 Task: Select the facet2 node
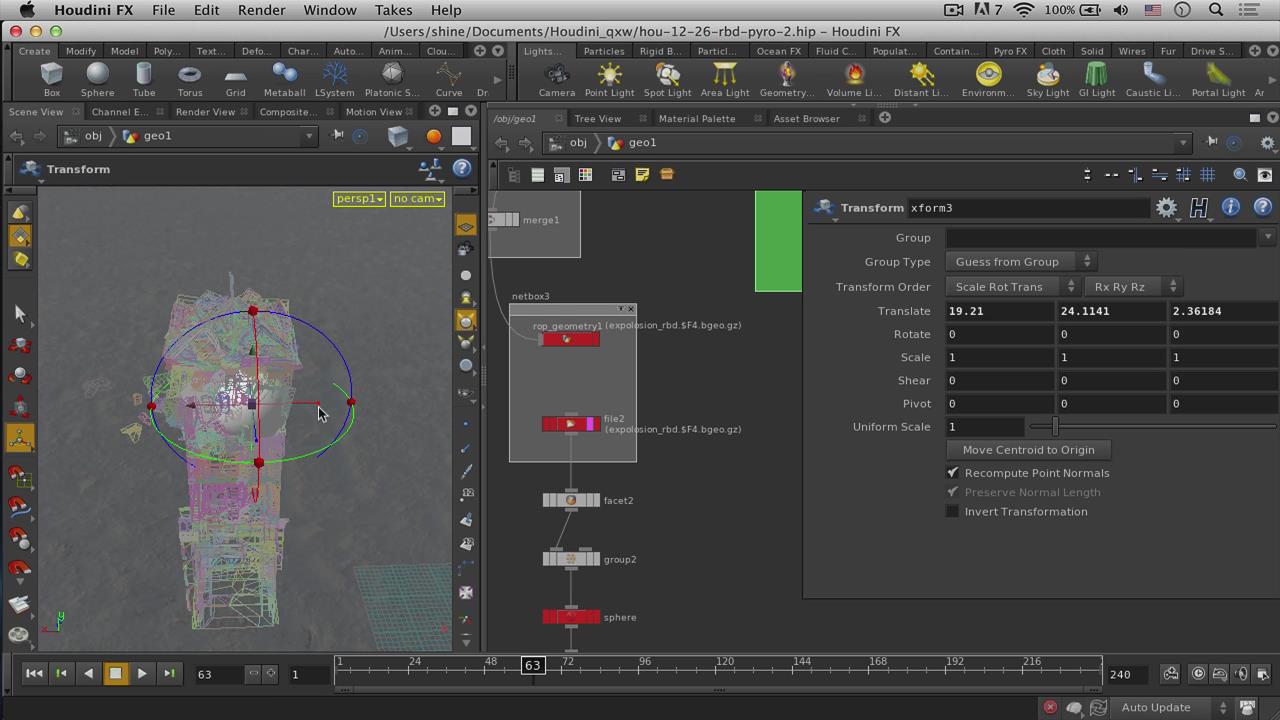coord(571,500)
